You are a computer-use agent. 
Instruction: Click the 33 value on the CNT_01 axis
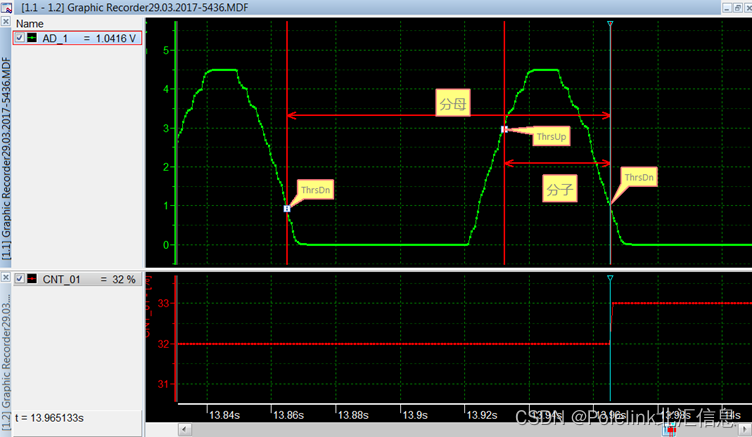[163, 303]
